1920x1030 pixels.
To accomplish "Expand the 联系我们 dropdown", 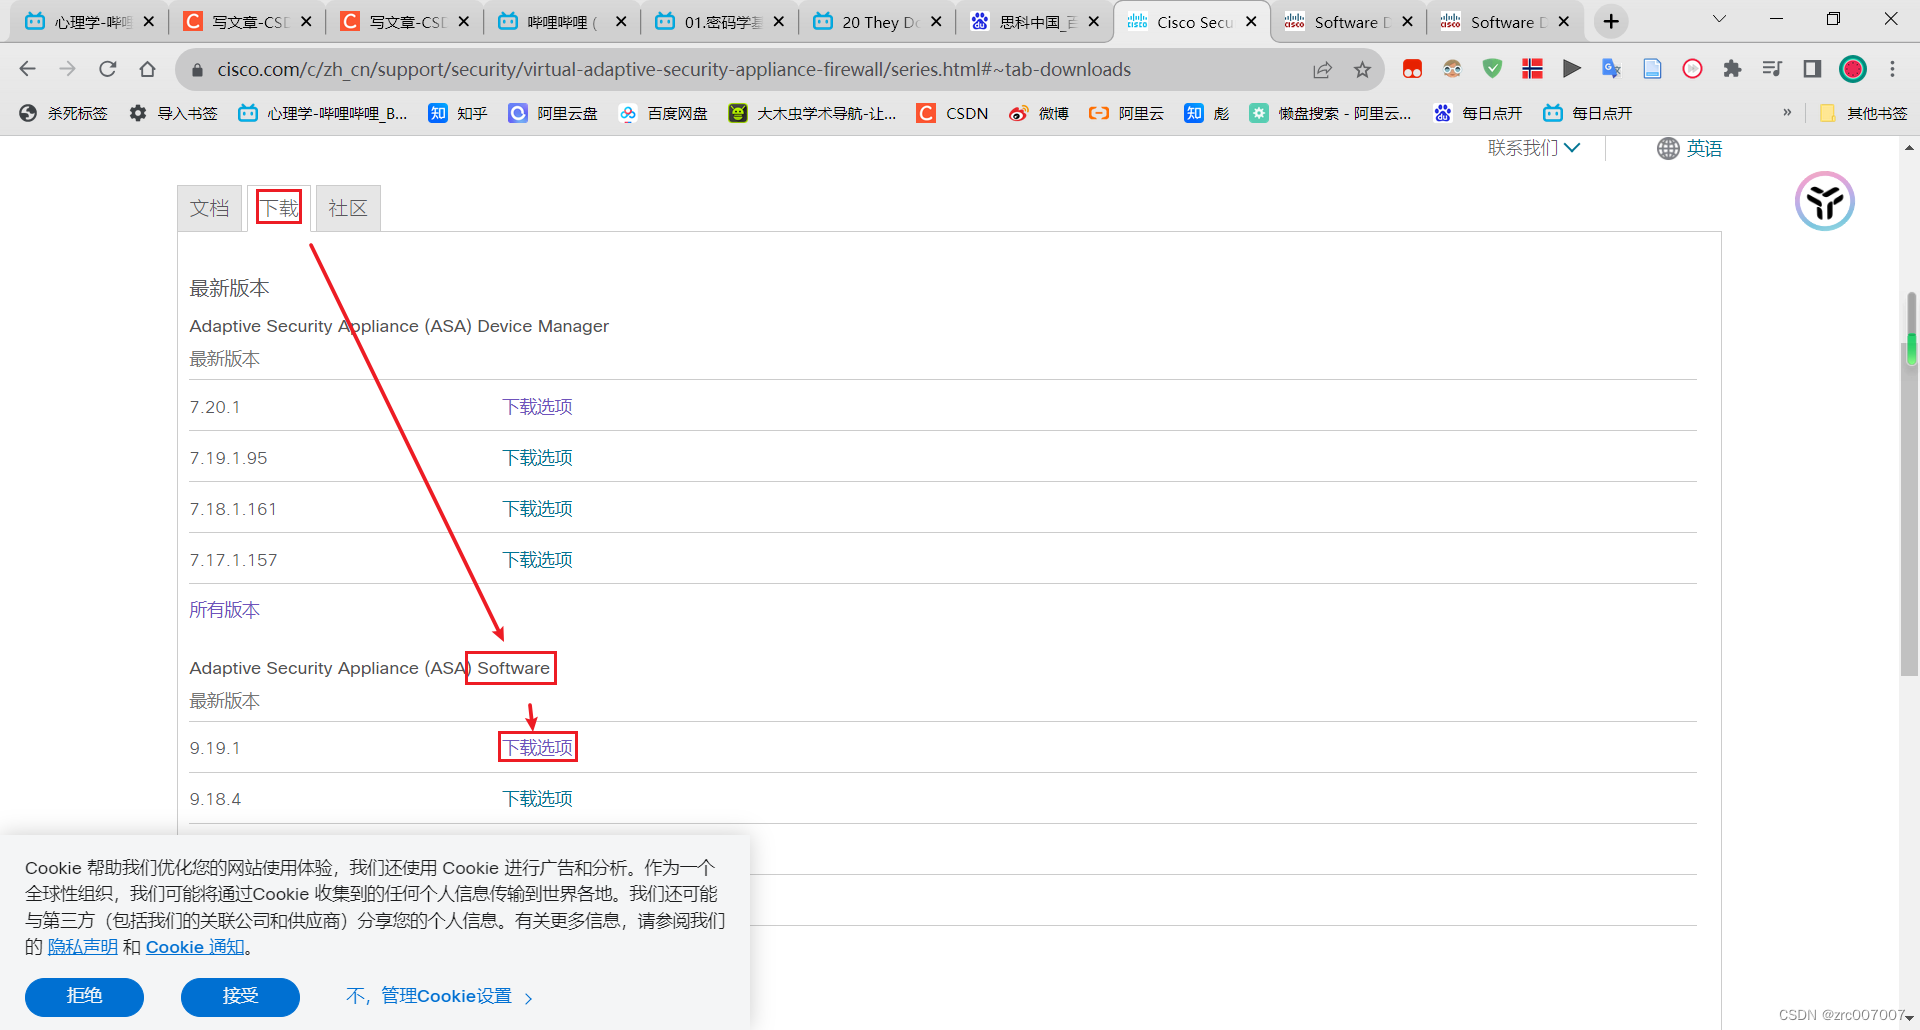I will click(x=1534, y=148).
